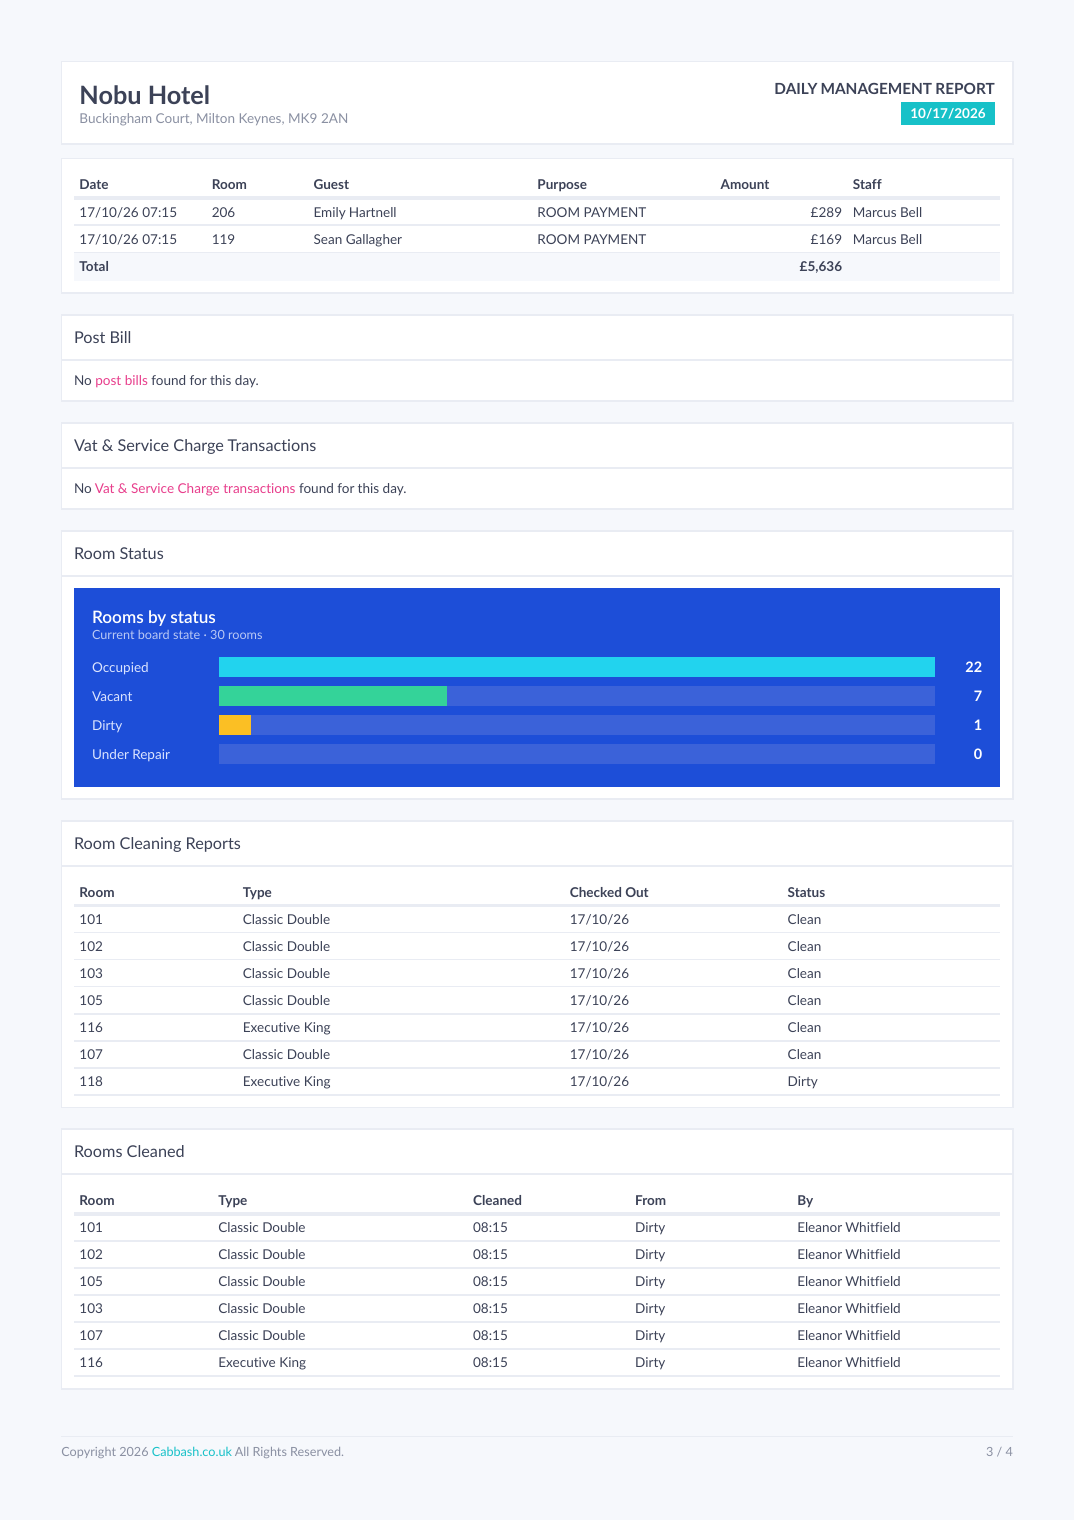
Task: Click the £169 amount
Action: 826,239
